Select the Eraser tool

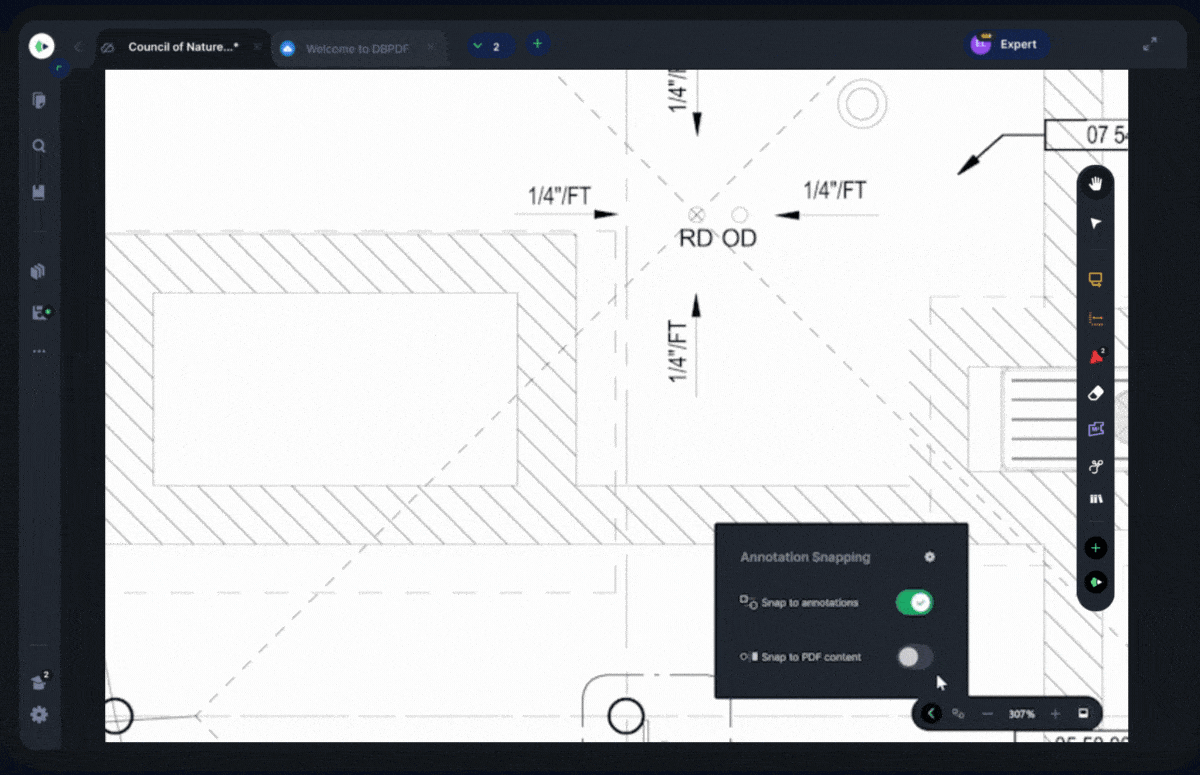[1095, 393]
